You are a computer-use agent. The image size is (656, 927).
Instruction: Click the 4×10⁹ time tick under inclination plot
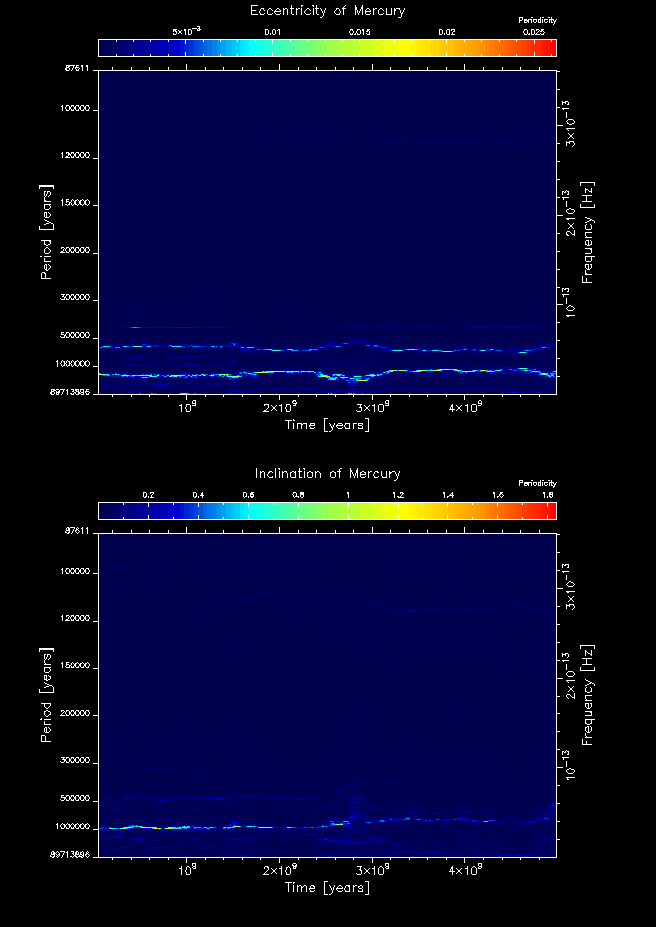tap(465, 871)
